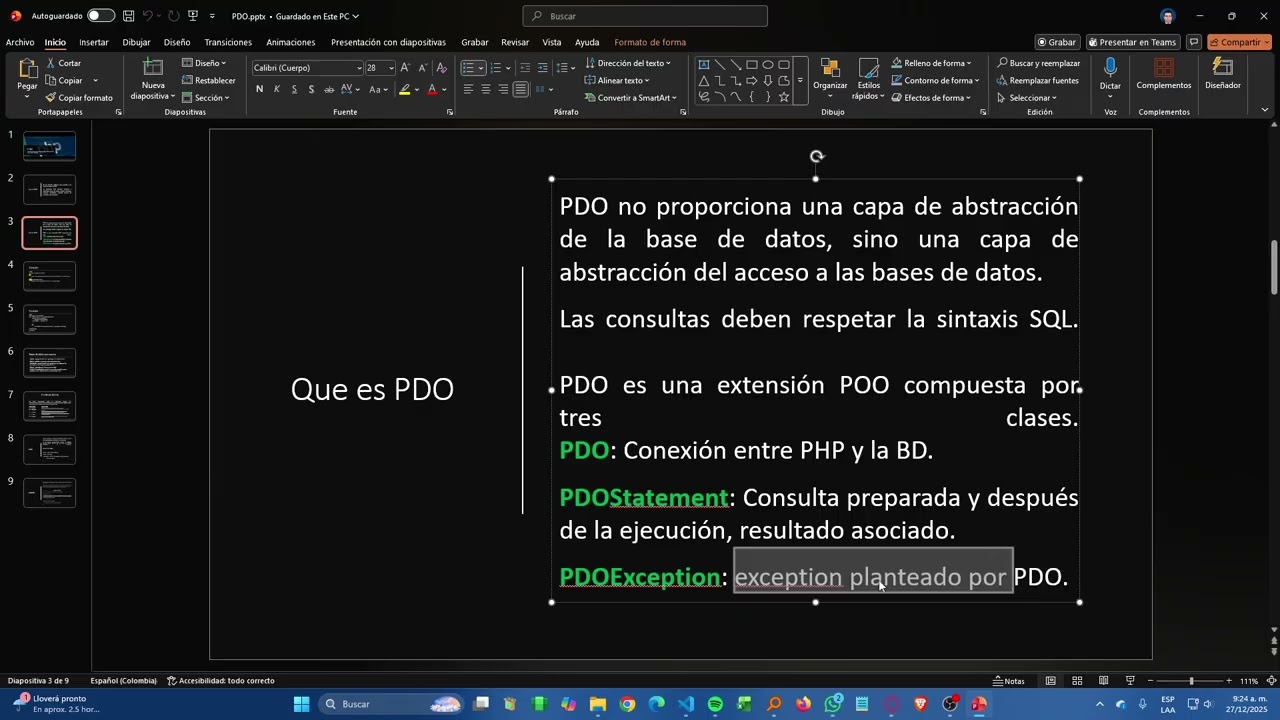This screenshot has height=720, width=1280.
Task: Open Formato de forma tab
Action: (650, 42)
